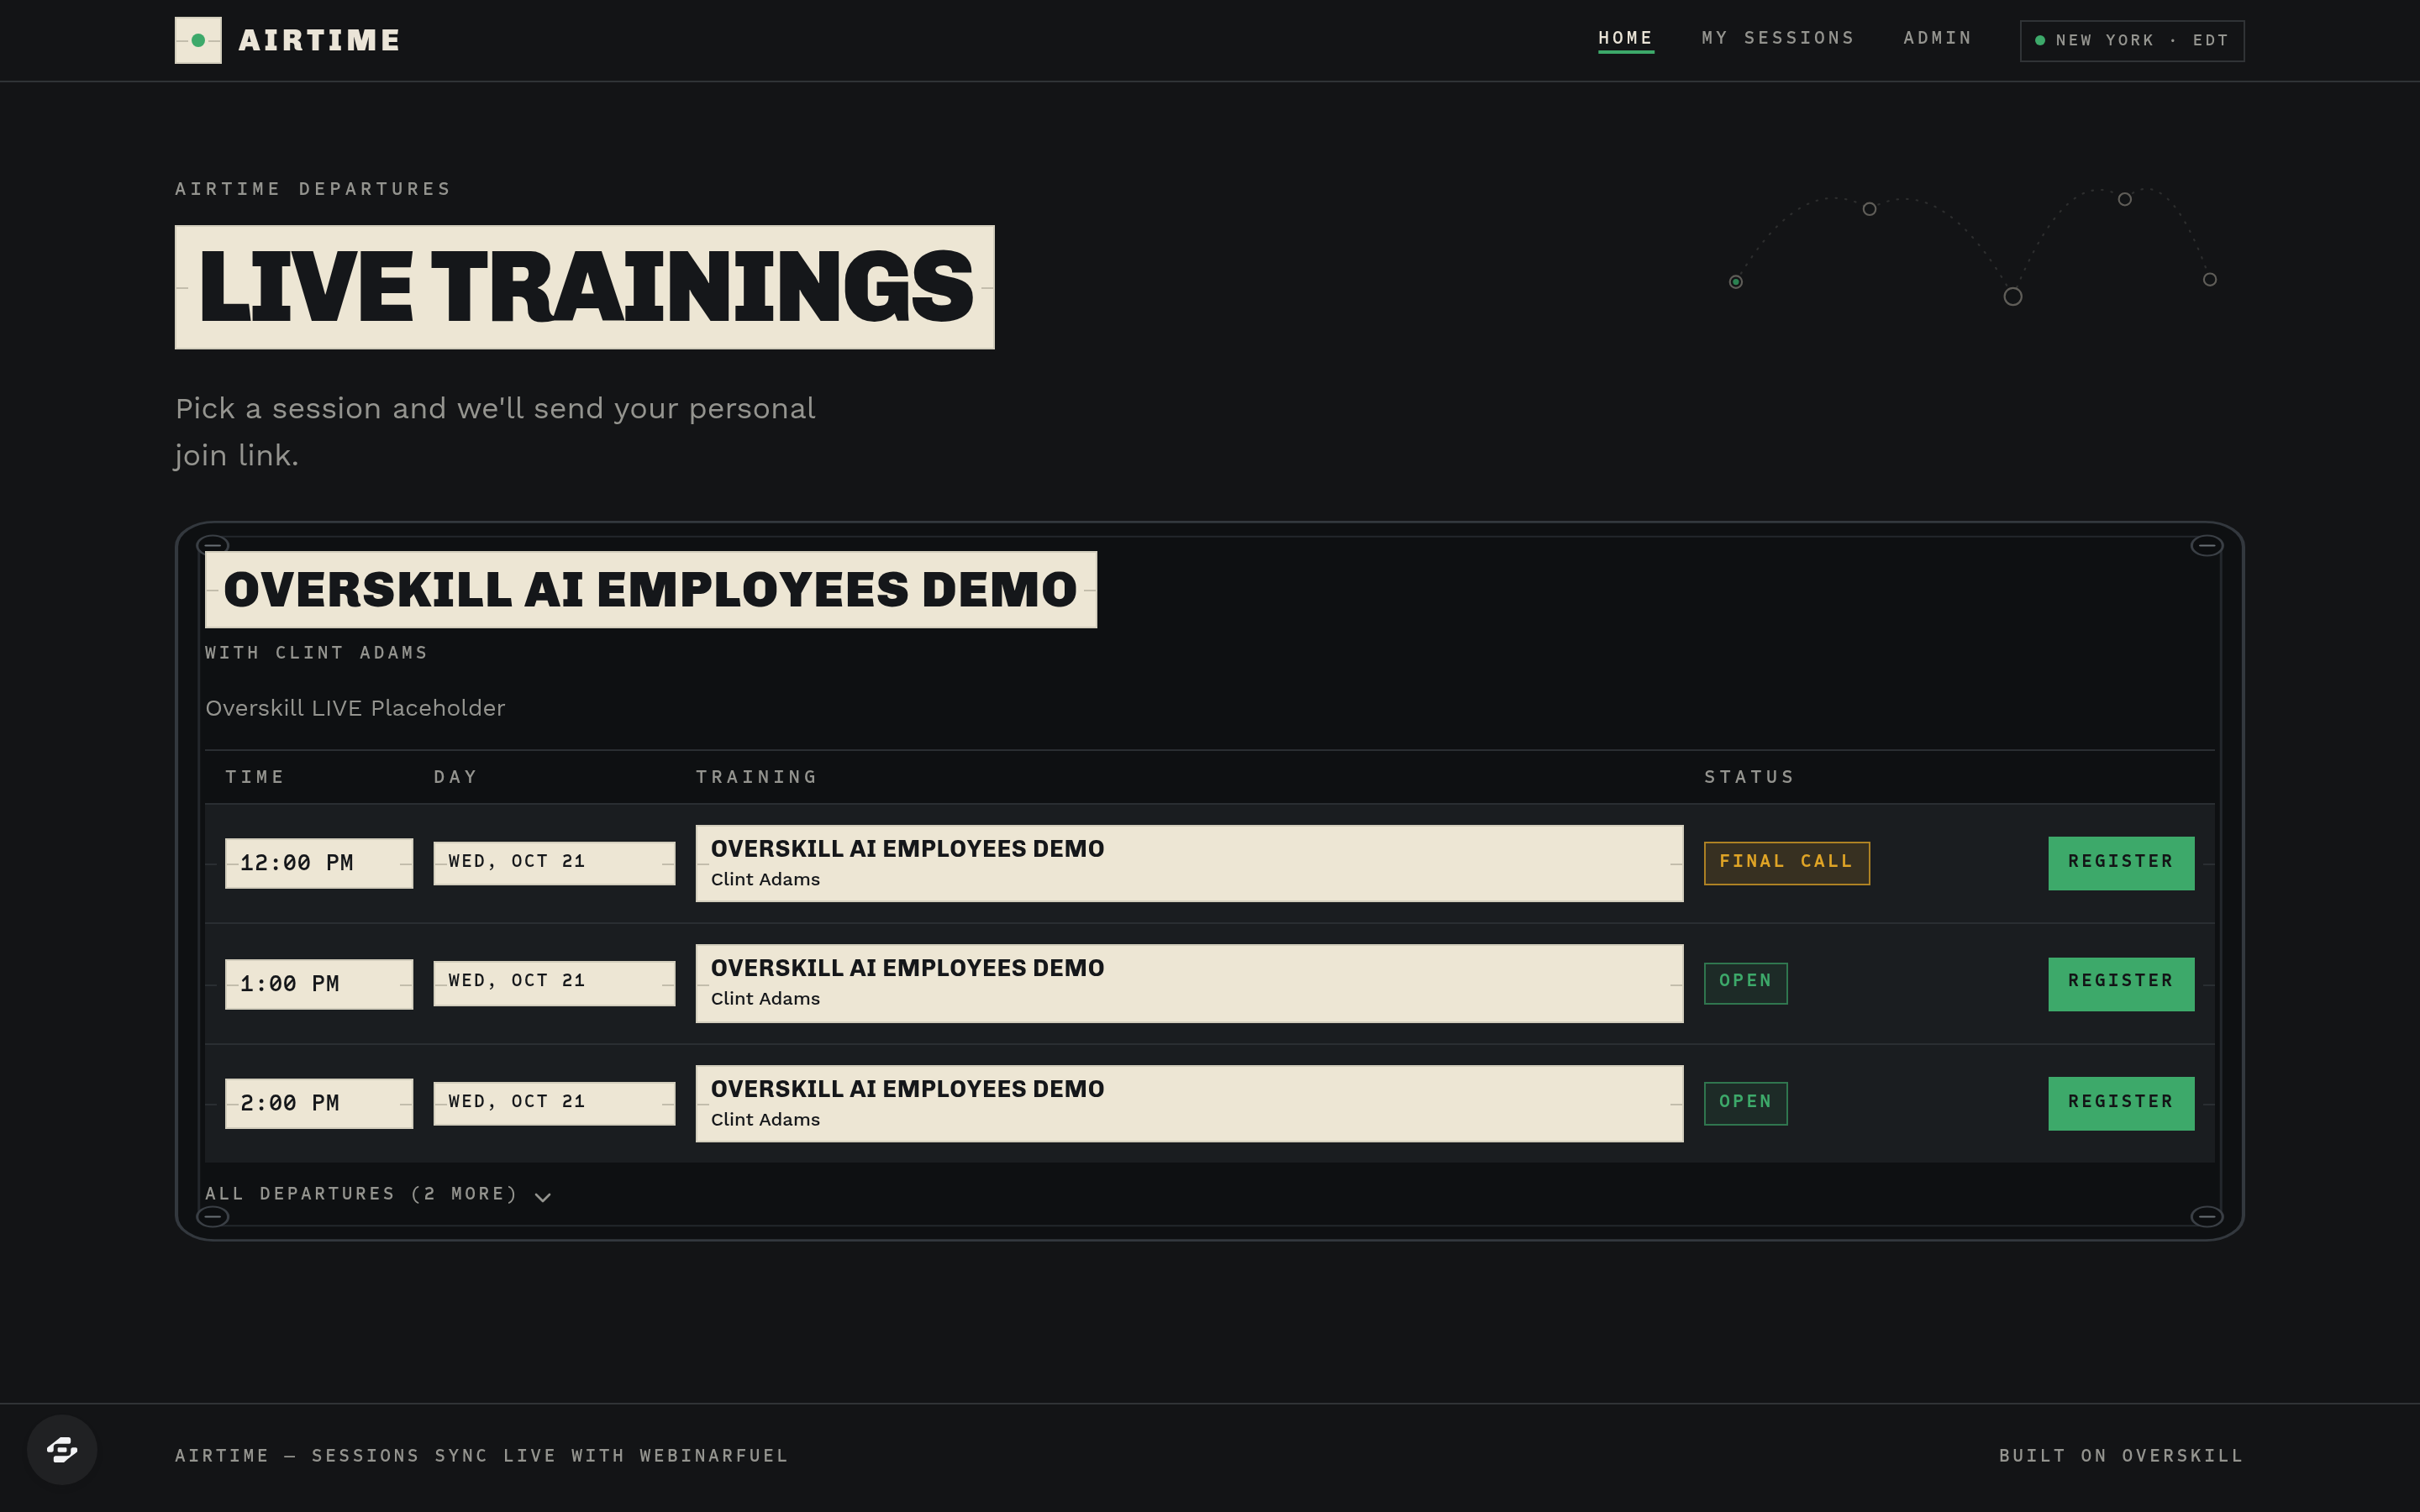
Task: Click the Open status on 1:00 PM row
Action: coord(1745,982)
